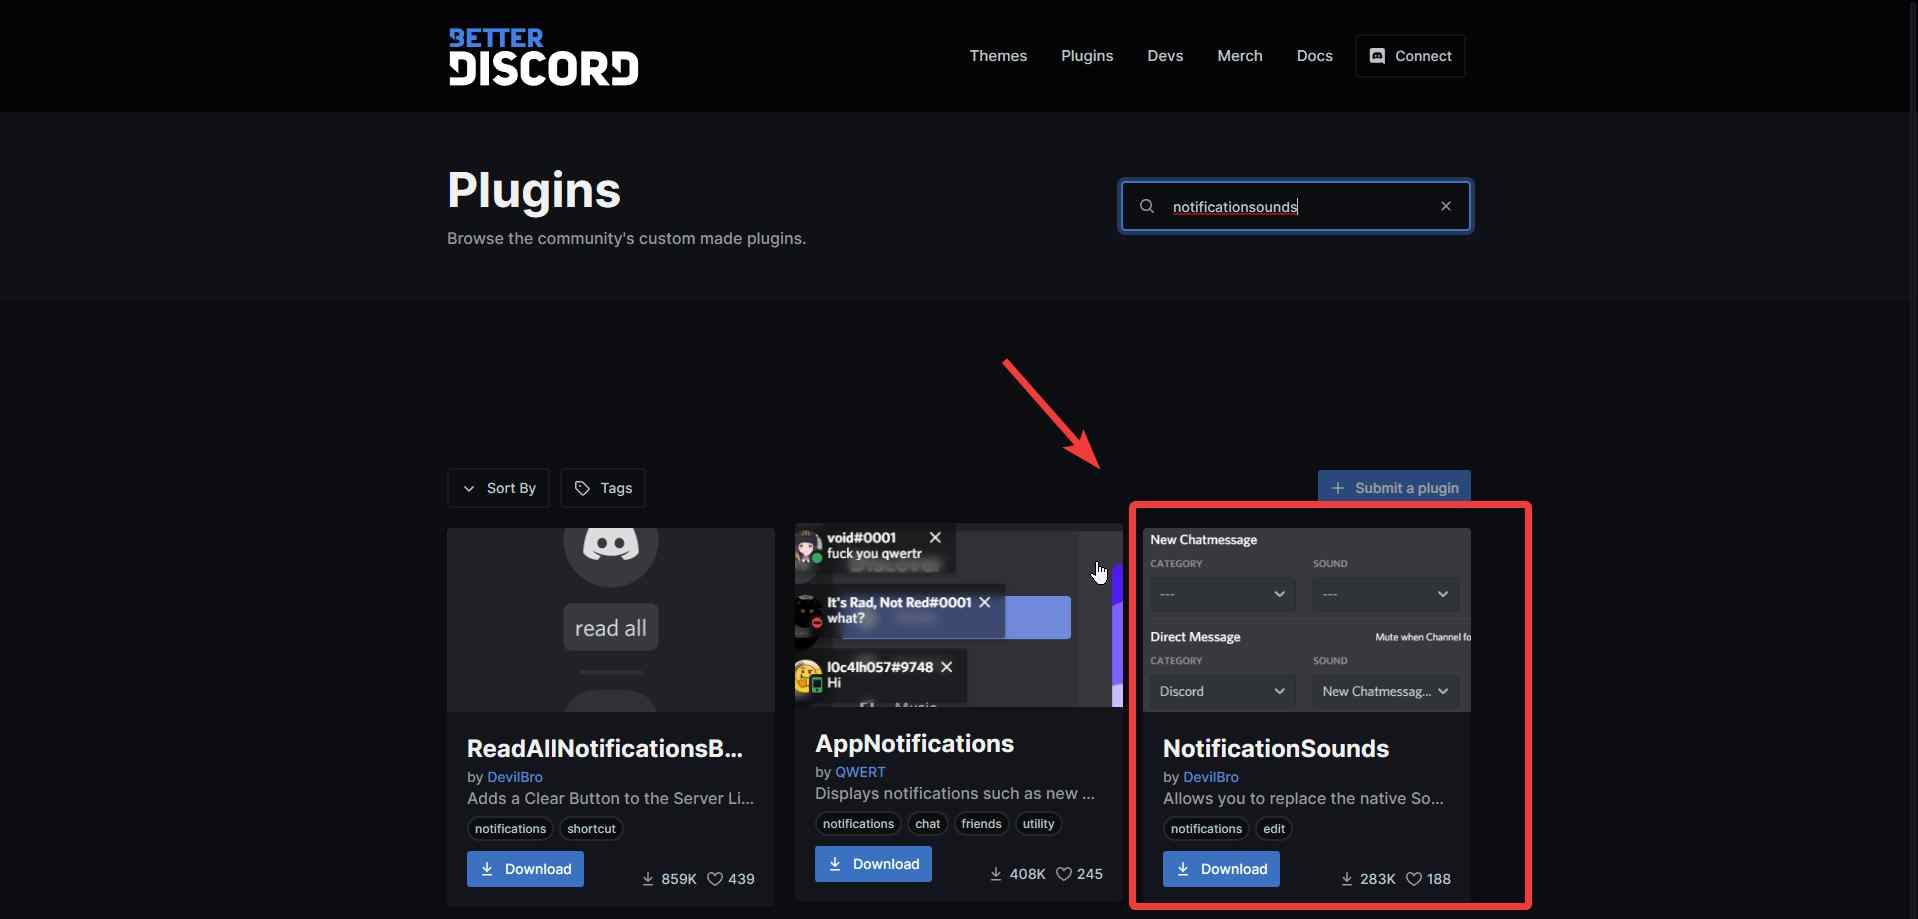Click the Plugins page heading
The width and height of the screenshot is (1918, 919).
[534, 190]
